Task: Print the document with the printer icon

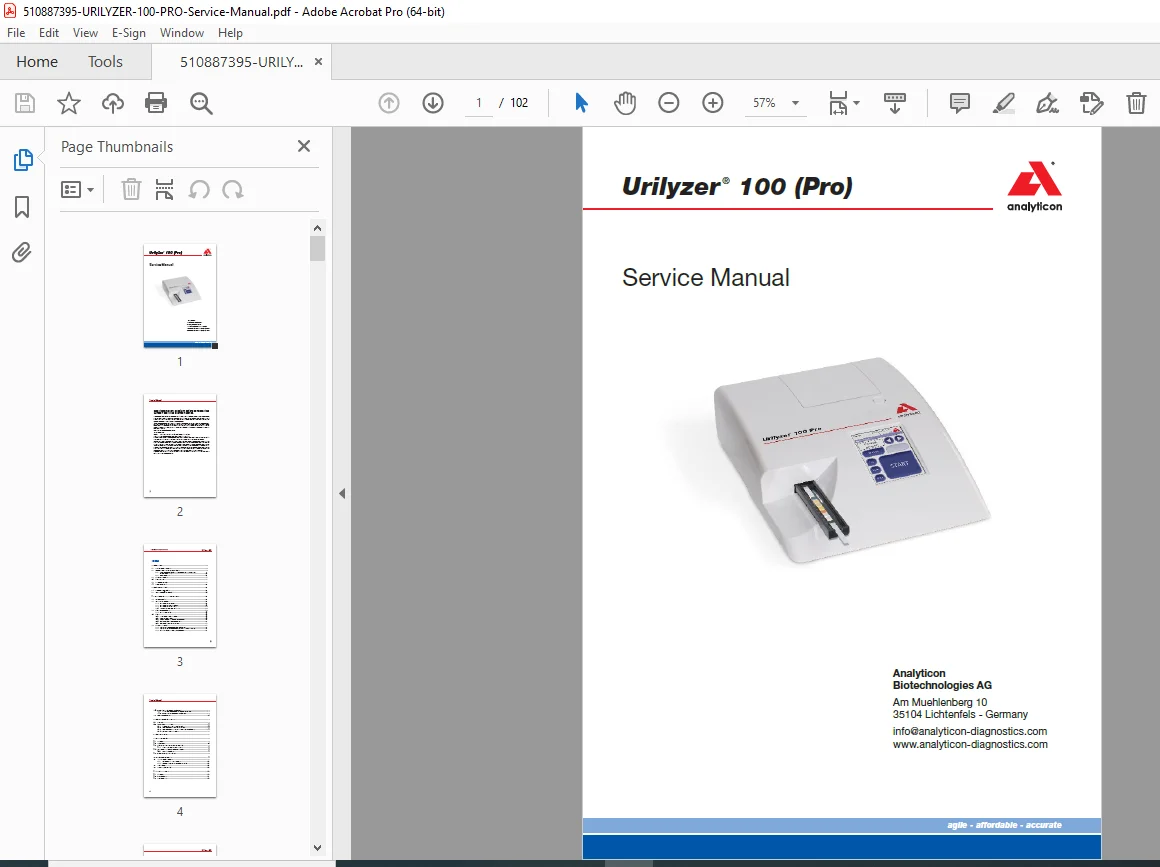Action: 156,103
